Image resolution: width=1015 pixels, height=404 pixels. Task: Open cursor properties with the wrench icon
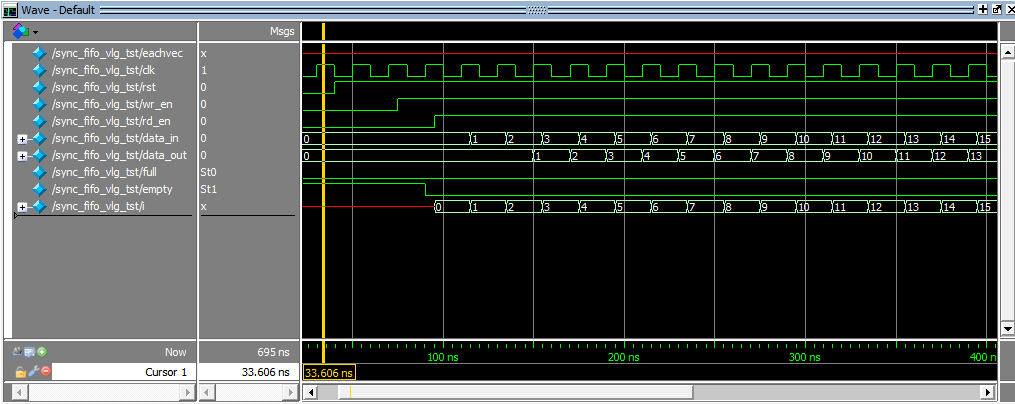(x=32, y=371)
